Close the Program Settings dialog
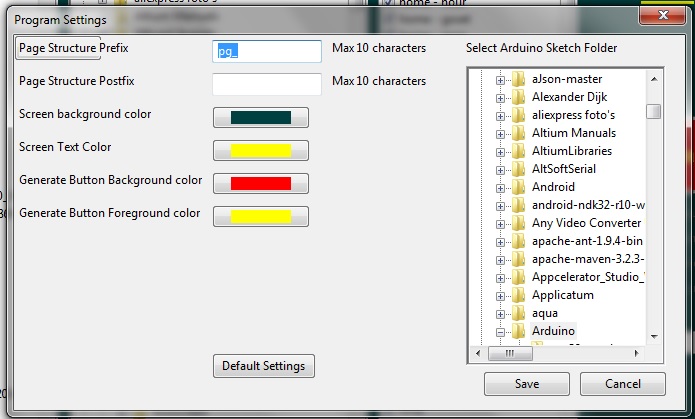Image resolution: width=695 pixels, height=419 pixels. 663,15
